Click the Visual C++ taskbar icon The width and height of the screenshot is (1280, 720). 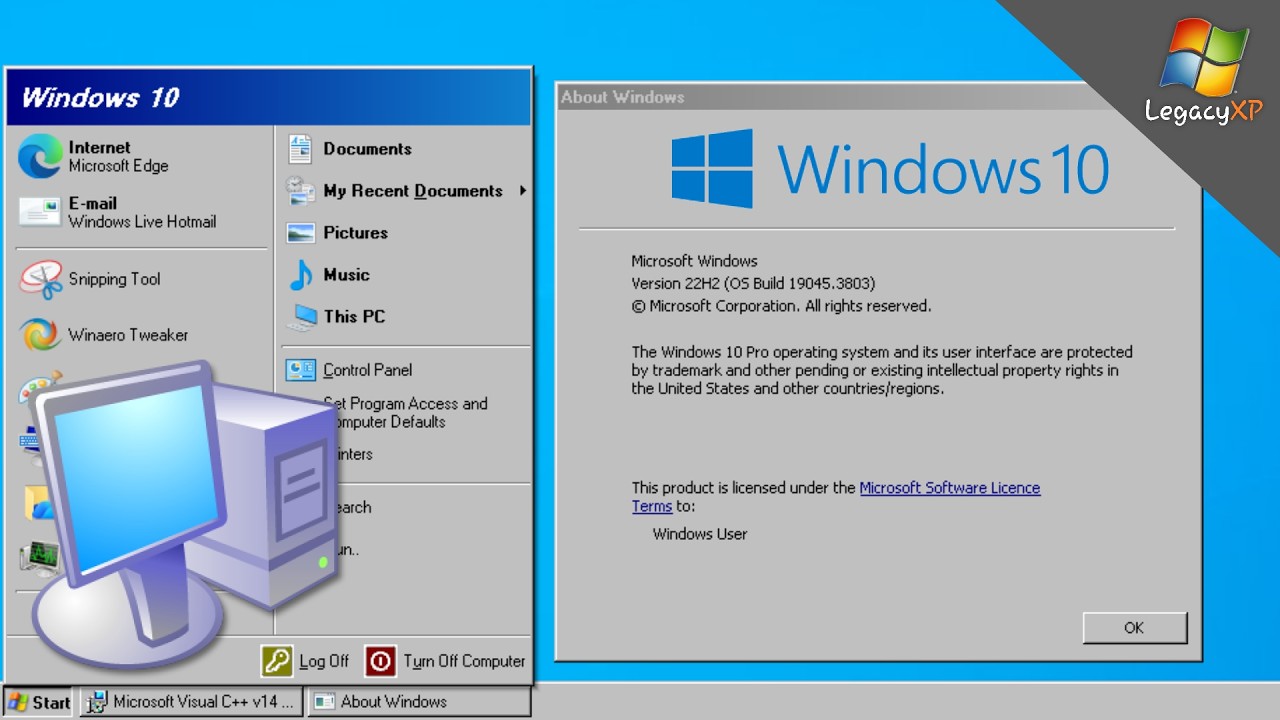(97, 702)
